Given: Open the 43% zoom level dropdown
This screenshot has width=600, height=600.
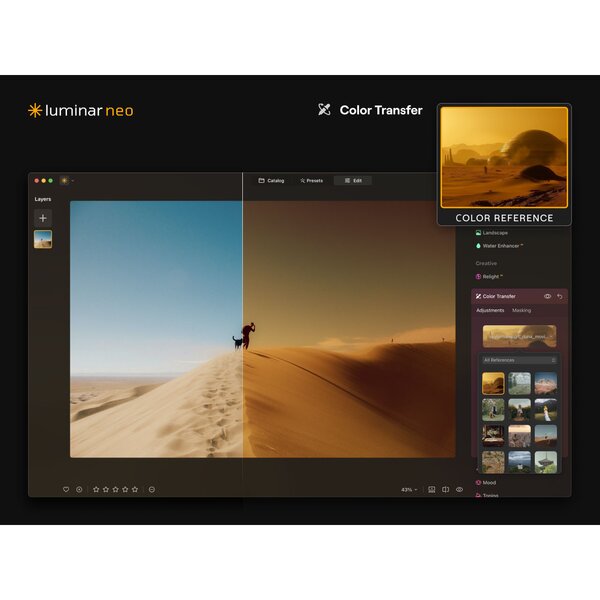Looking at the screenshot, I should pos(409,490).
